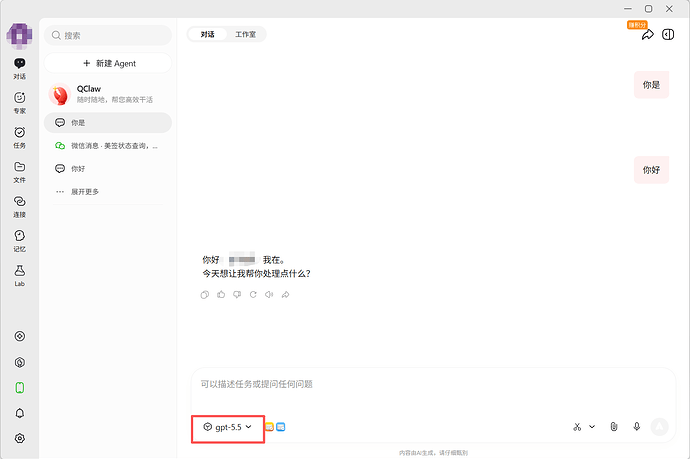Image resolution: width=690 pixels, height=459 pixels.
Task: Open the Lab flask section
Action: [19, 275]
